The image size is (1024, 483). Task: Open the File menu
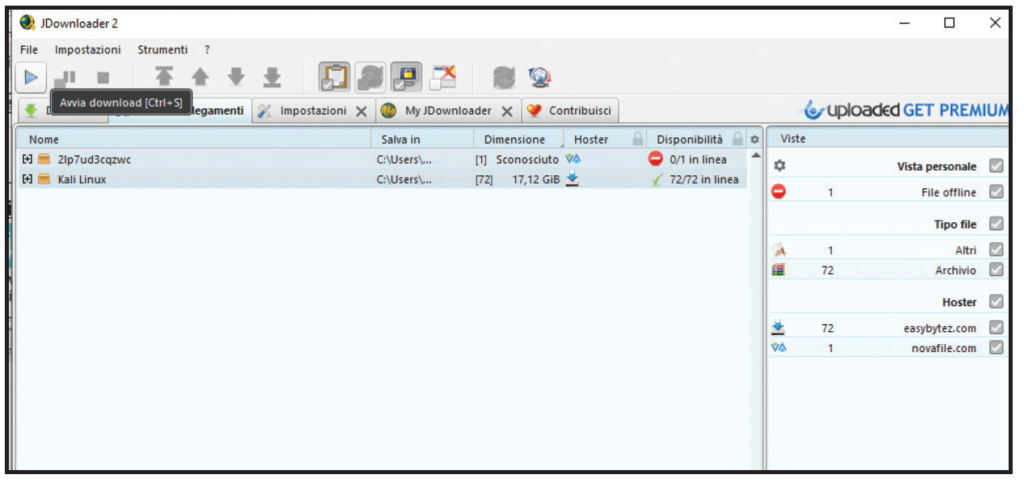click(29, 50)
